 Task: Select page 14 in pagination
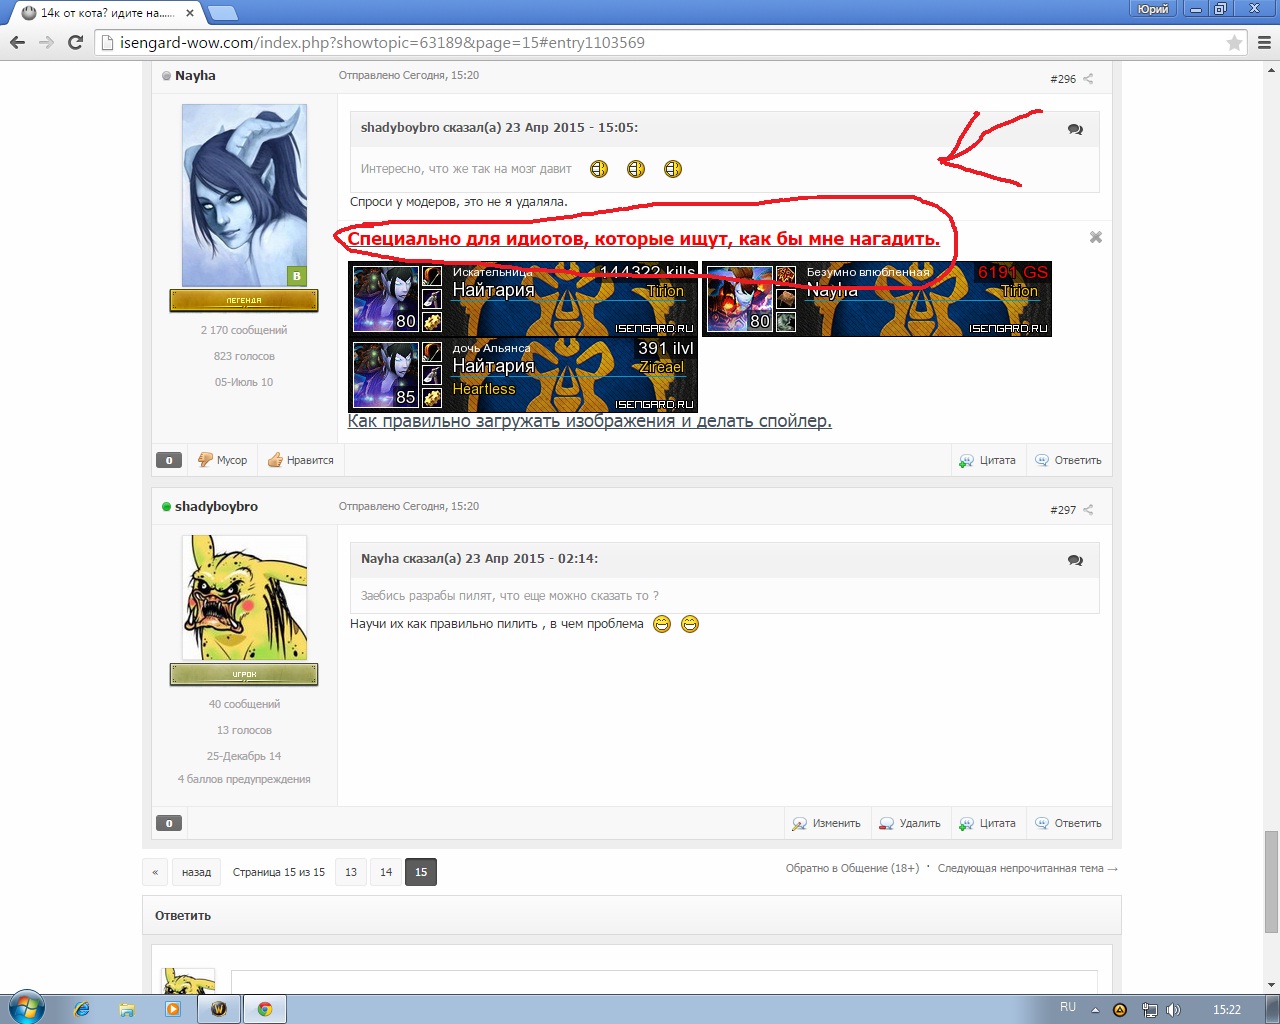click(x=386, y=872)
